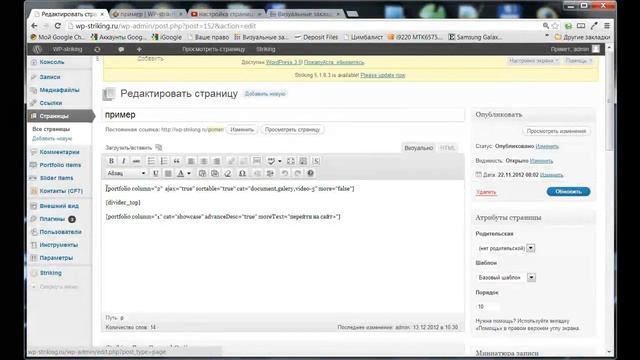The image size is (640, 360).
Task: Insert a bulleted list
Action: [x=151, y=161]
